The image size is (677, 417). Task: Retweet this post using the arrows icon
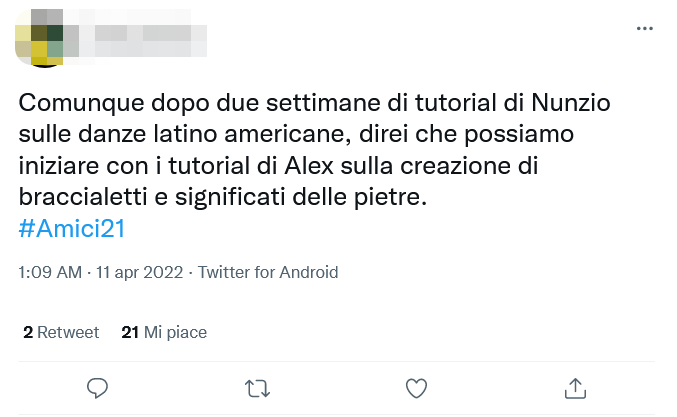(257, 387)
